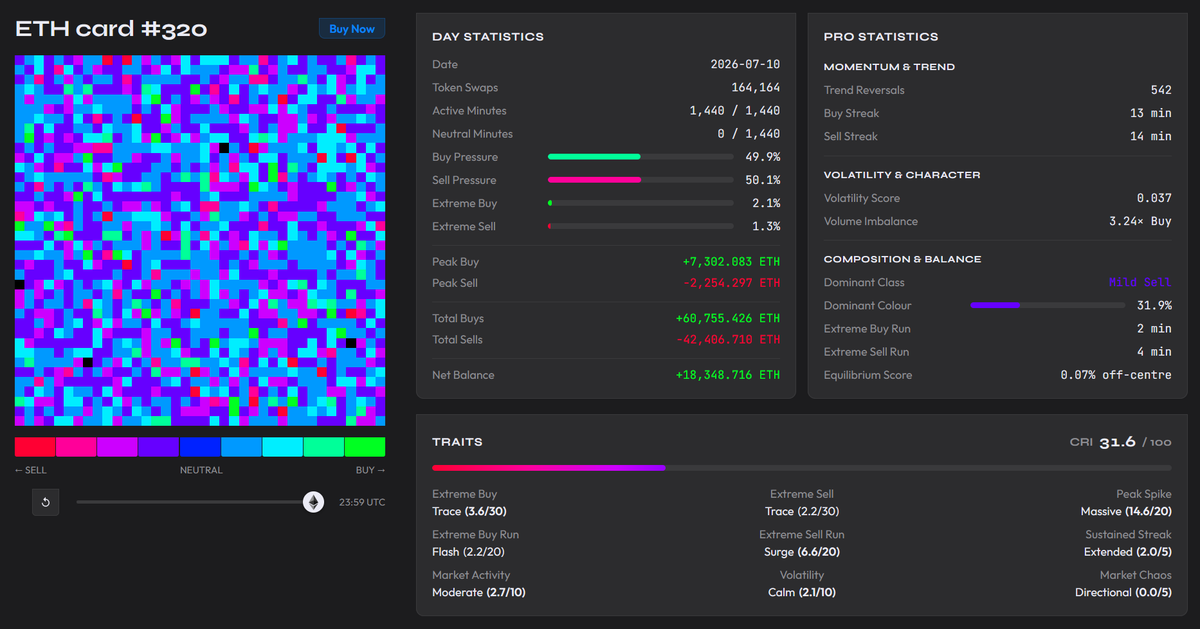This screenshot has height=629, width=1200.
Task: Click the Buy Now button
Action: coord(352,29)
